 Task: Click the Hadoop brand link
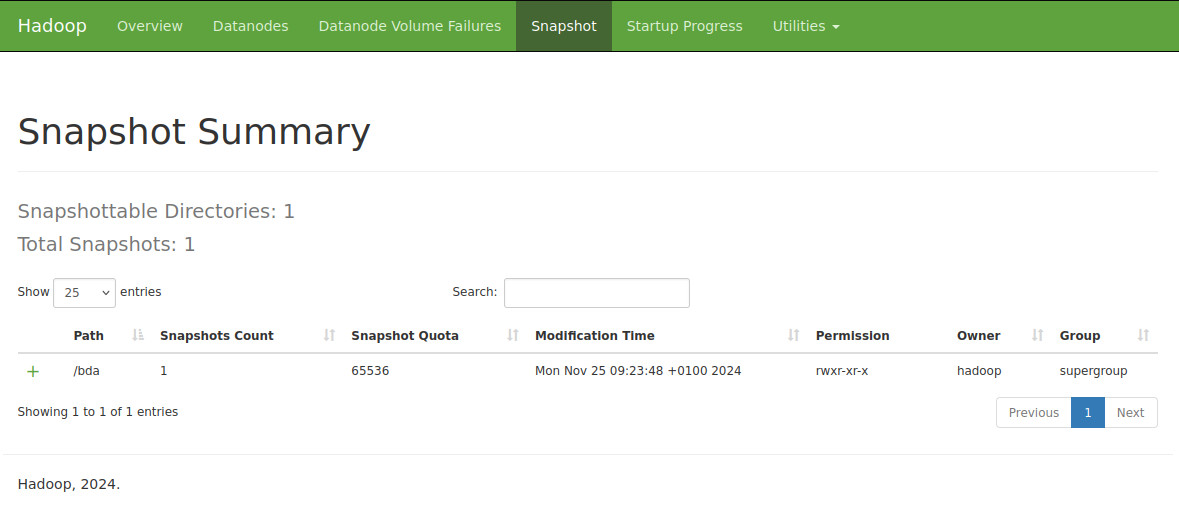coord(52,26)
